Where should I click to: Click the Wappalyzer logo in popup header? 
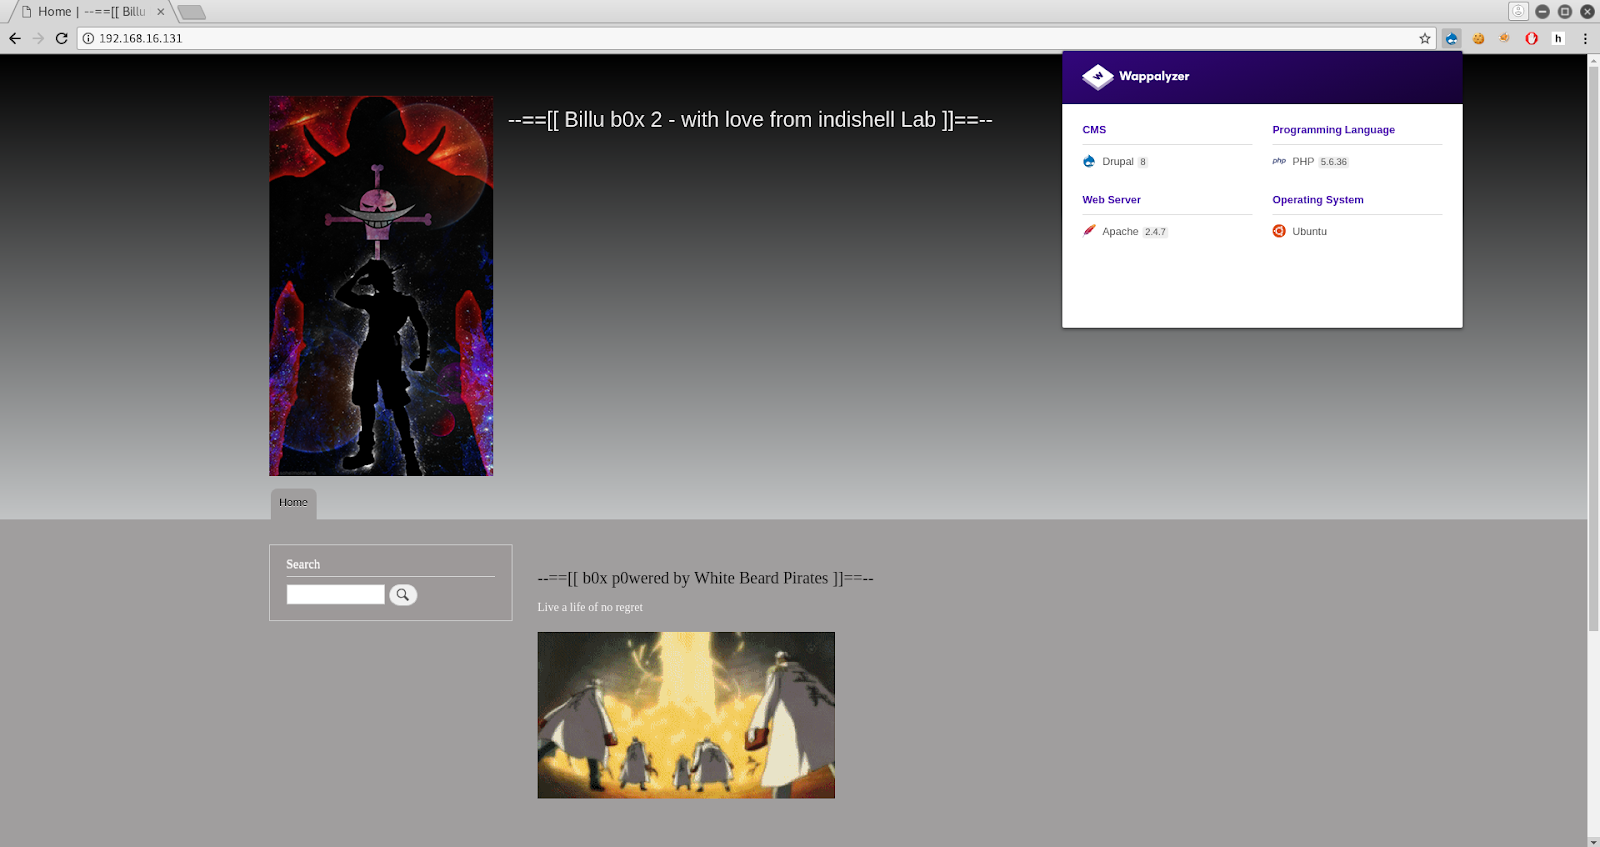point(1097,77)
